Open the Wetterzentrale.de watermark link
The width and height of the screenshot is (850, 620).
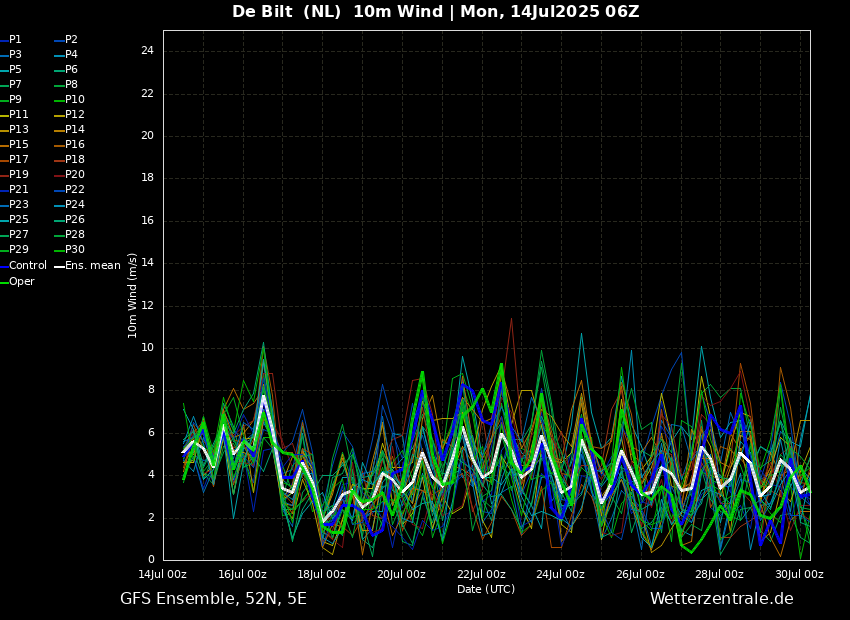721,599
